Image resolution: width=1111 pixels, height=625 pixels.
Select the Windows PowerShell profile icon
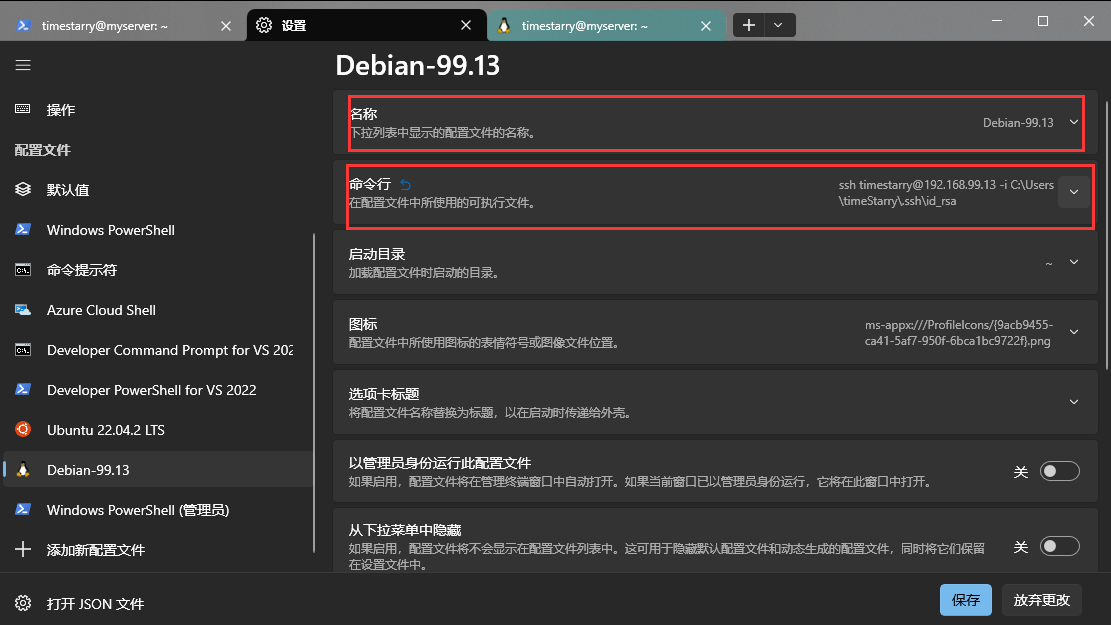click(23, 230)
